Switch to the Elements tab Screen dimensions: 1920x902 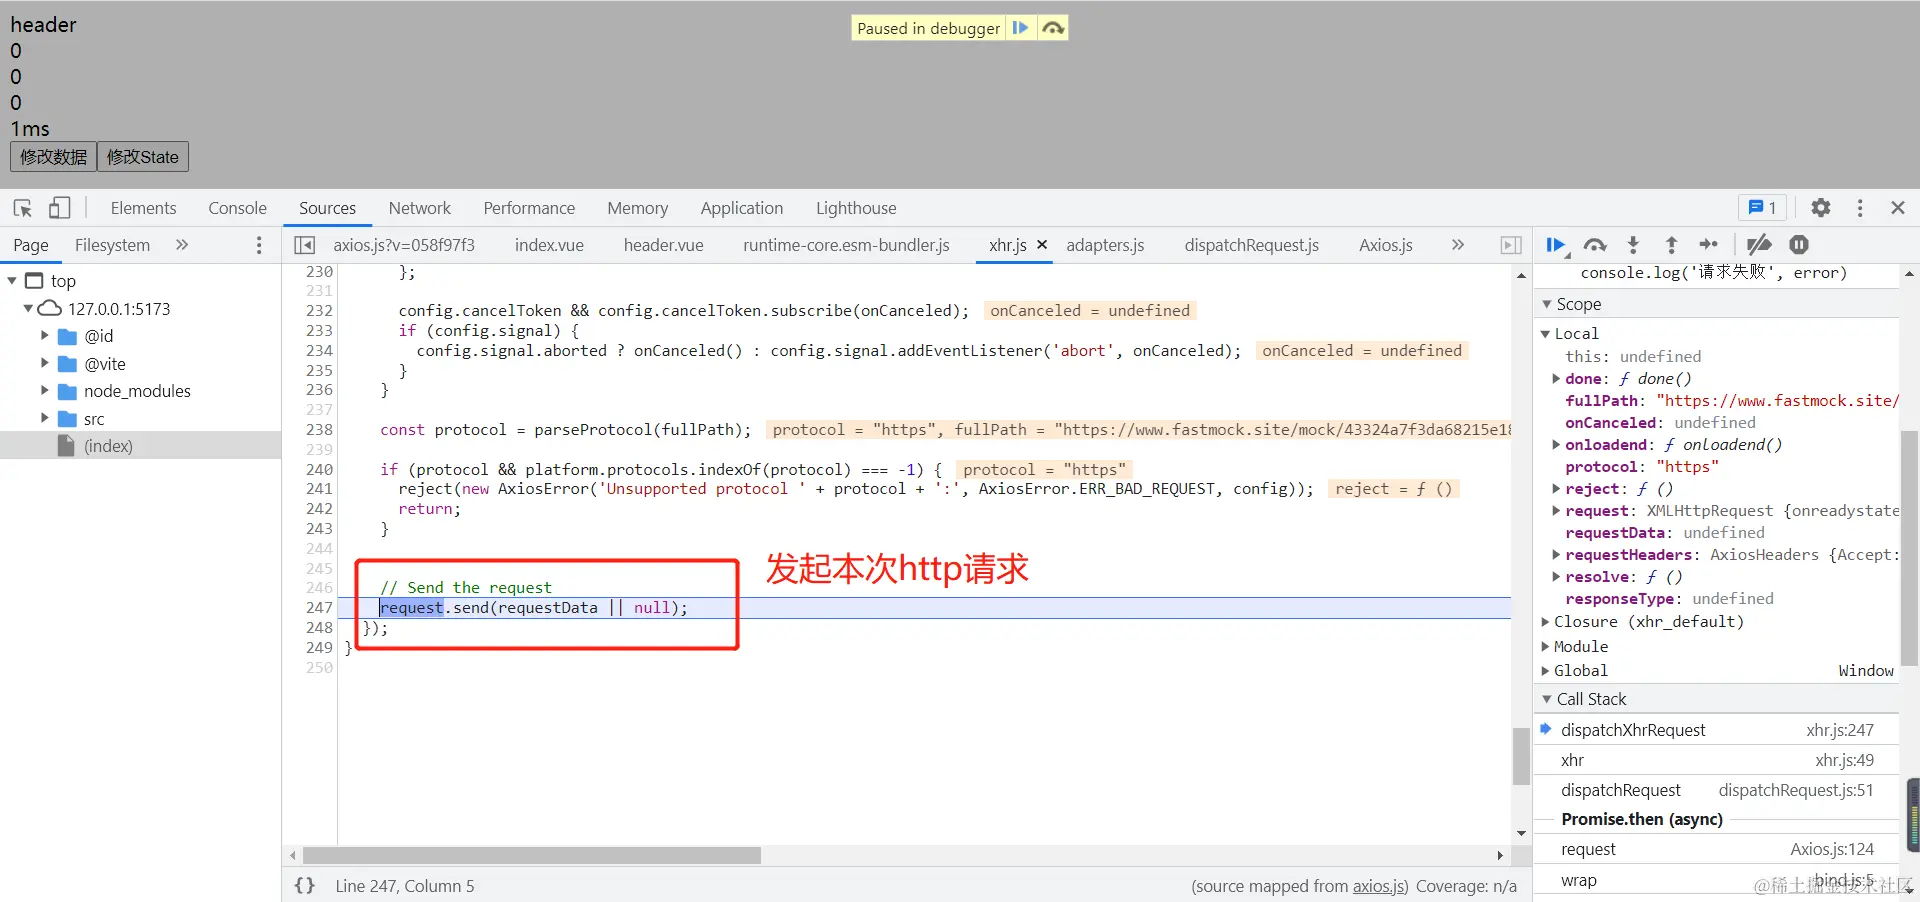click(x=143, y=208)
